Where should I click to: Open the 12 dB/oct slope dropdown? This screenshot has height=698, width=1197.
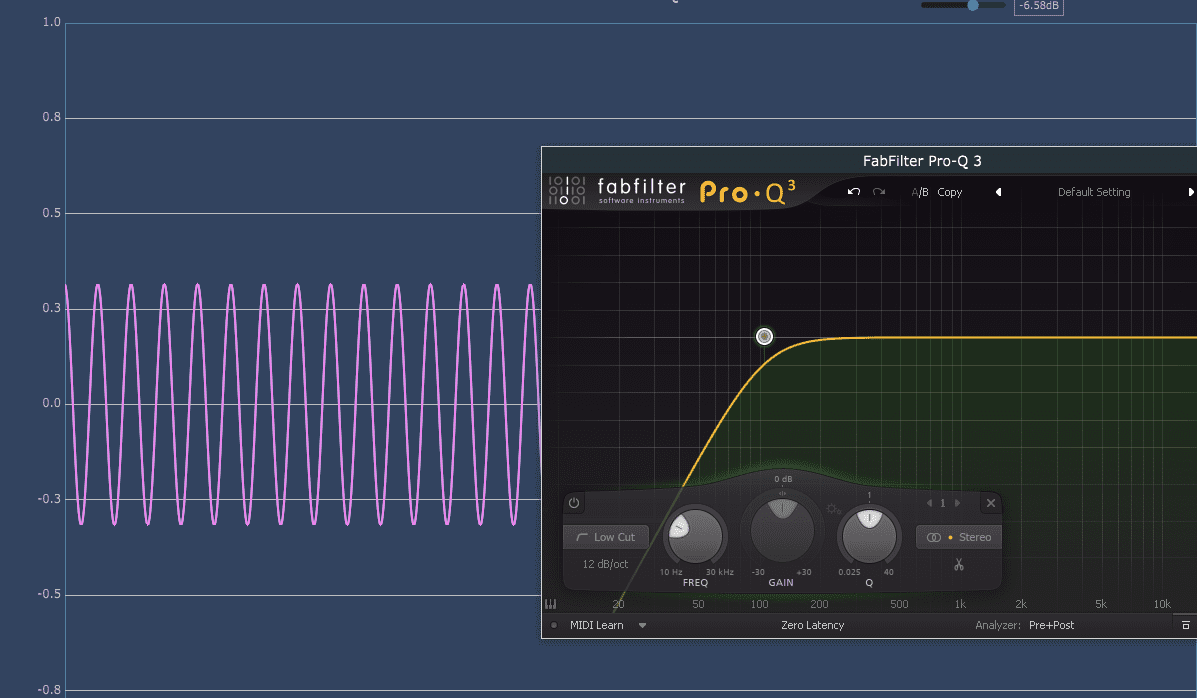606,564
